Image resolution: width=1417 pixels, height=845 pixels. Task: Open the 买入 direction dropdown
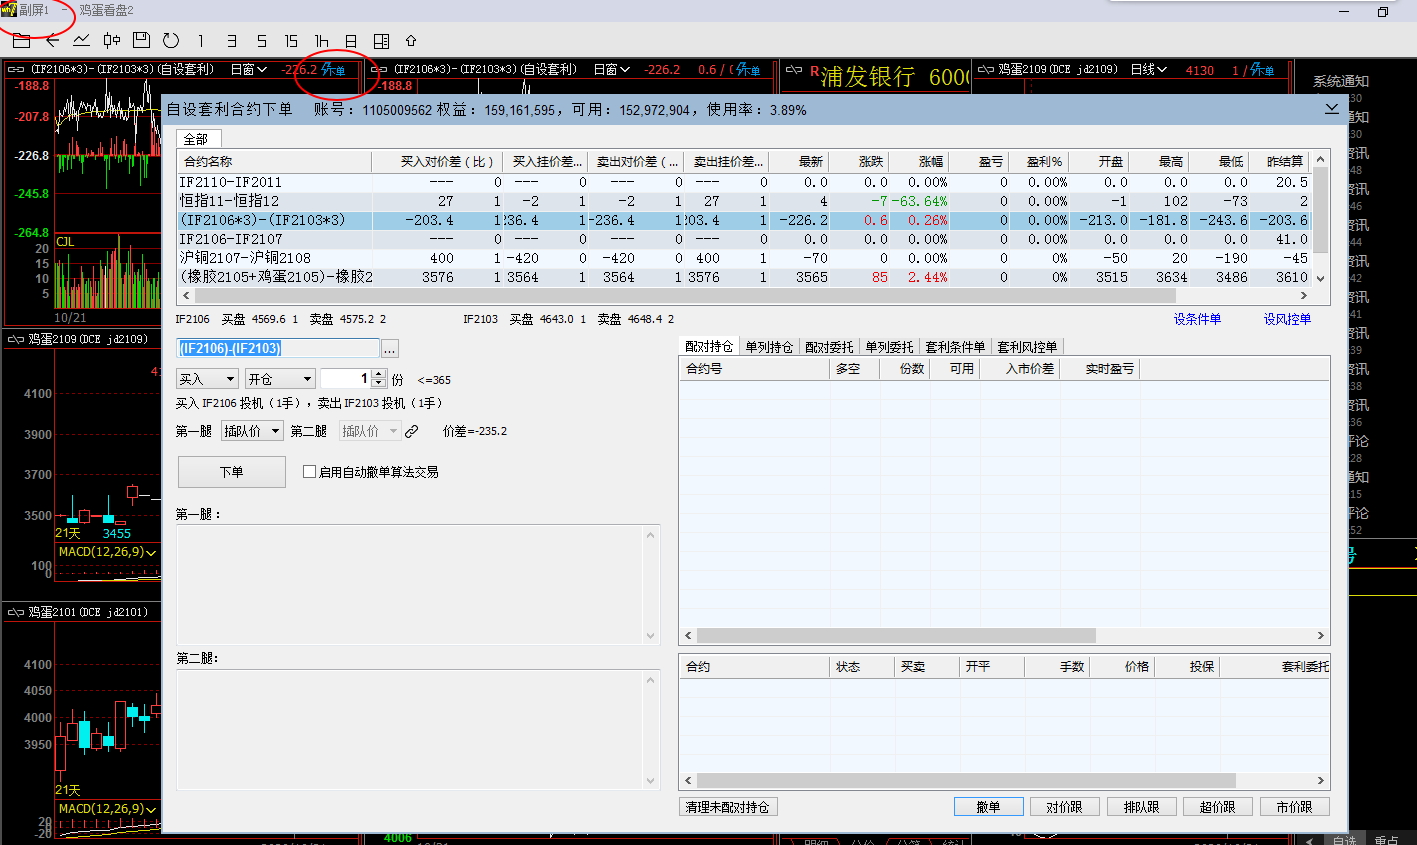230,379
